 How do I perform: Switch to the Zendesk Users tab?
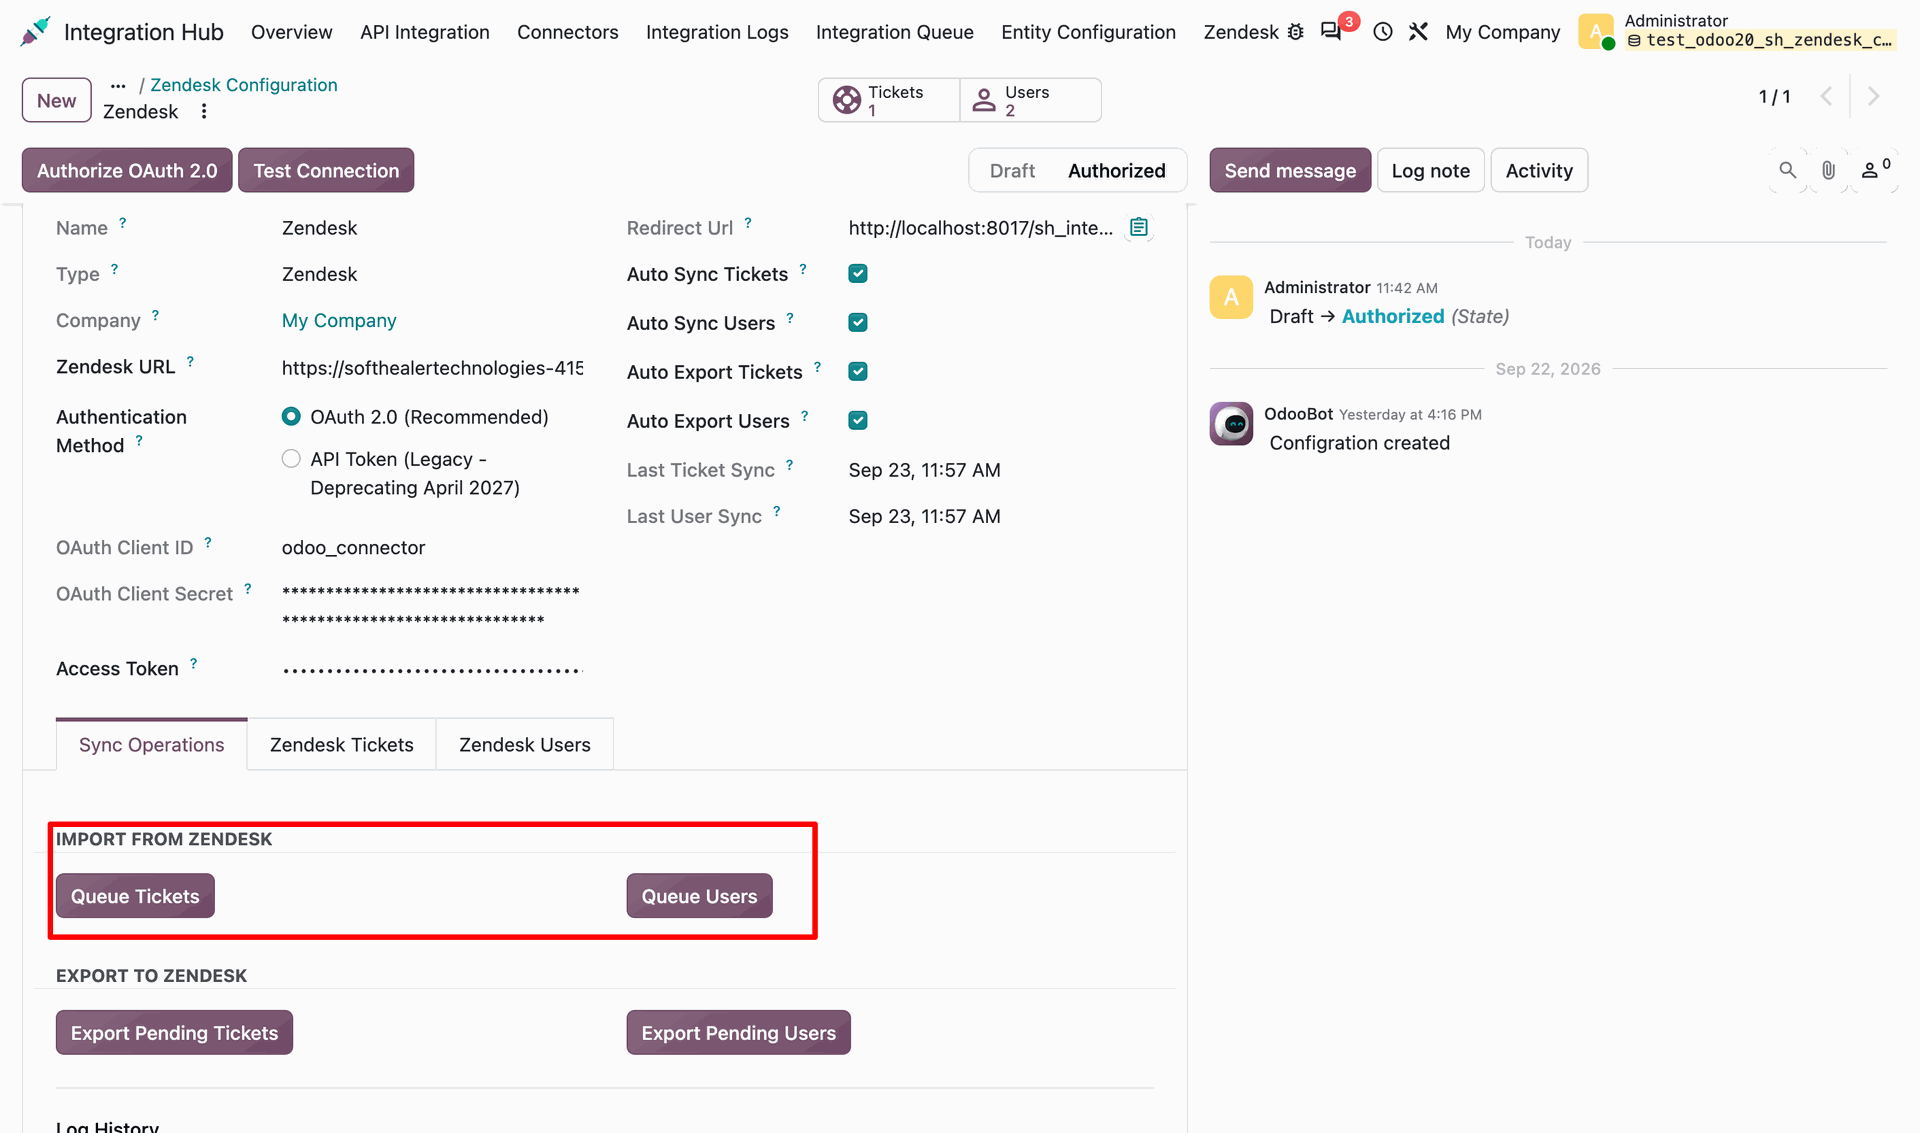pos(524,744)
